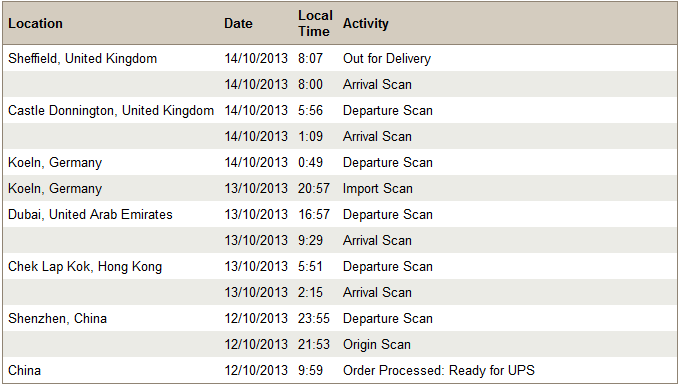Select the 1:09 Arrival Scan time
Screen dimensions: 680x386
(x=311, y=136)
